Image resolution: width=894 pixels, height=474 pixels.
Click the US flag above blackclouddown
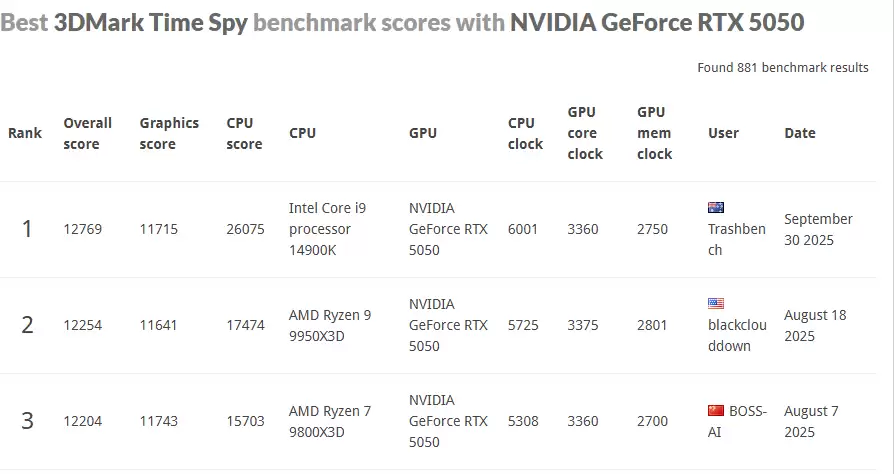716,304
